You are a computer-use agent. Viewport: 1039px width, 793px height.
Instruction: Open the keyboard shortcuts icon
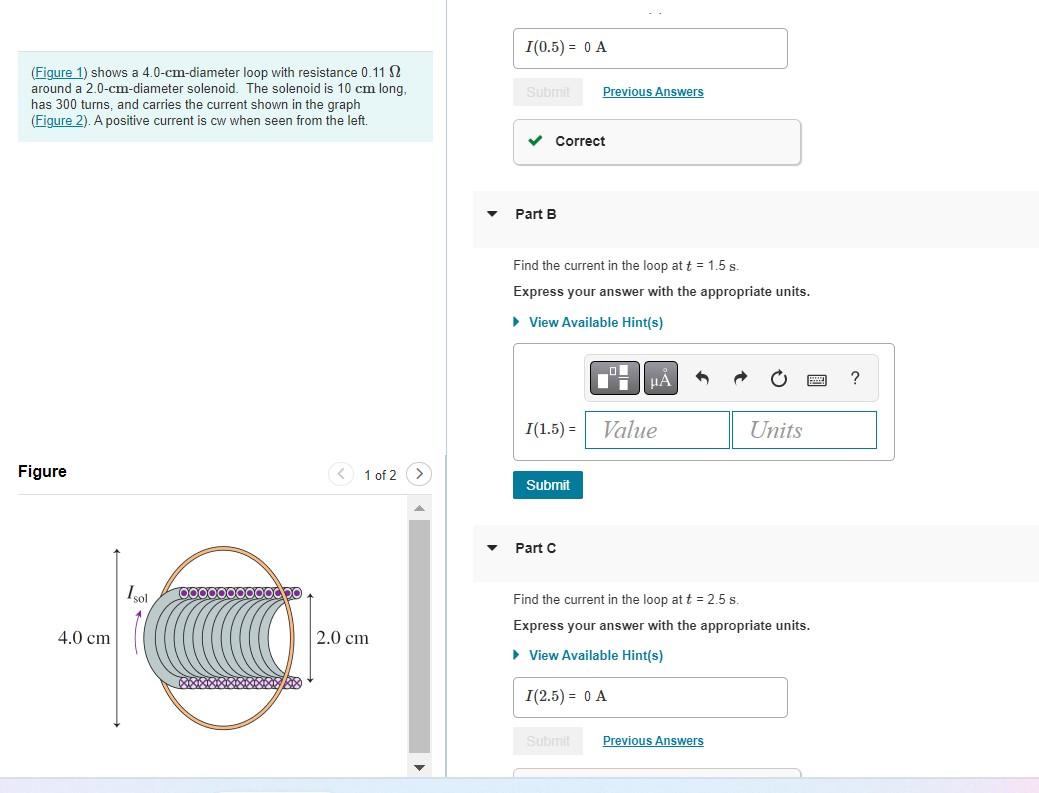click(x=816, y=379)
